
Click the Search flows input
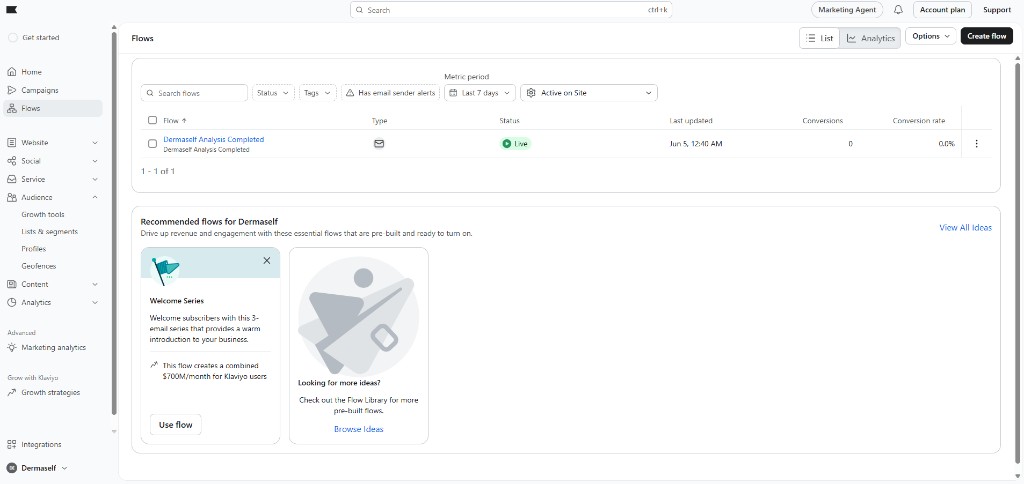tap(194, 93)
